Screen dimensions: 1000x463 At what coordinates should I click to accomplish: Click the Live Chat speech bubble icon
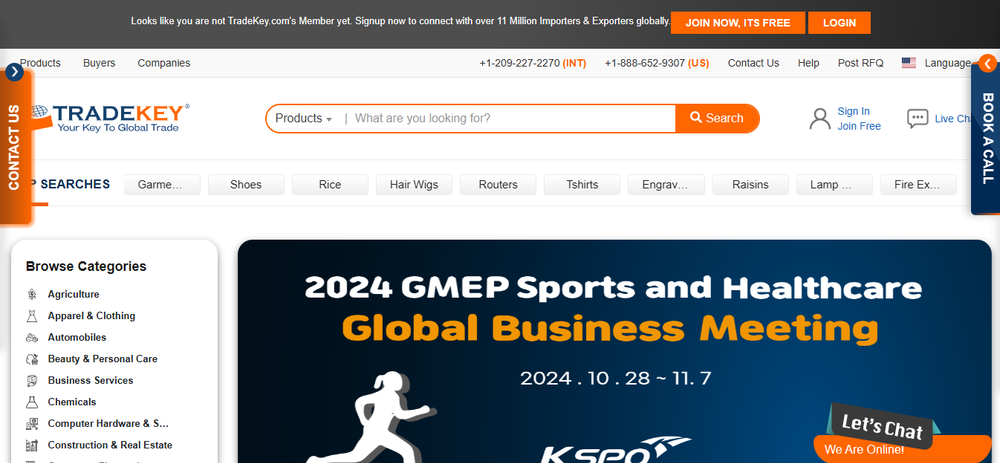[917, 119]
